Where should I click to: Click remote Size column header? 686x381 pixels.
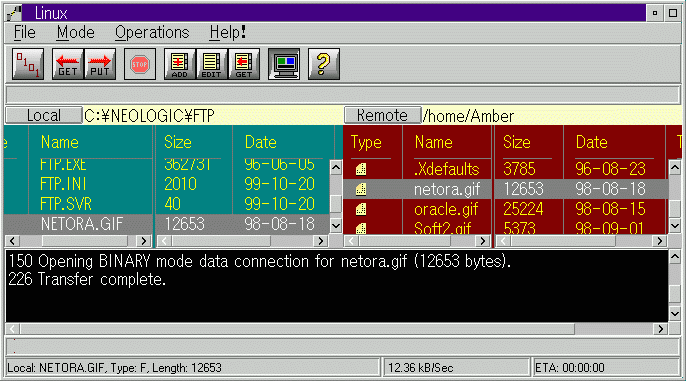[x=517, y=142]
